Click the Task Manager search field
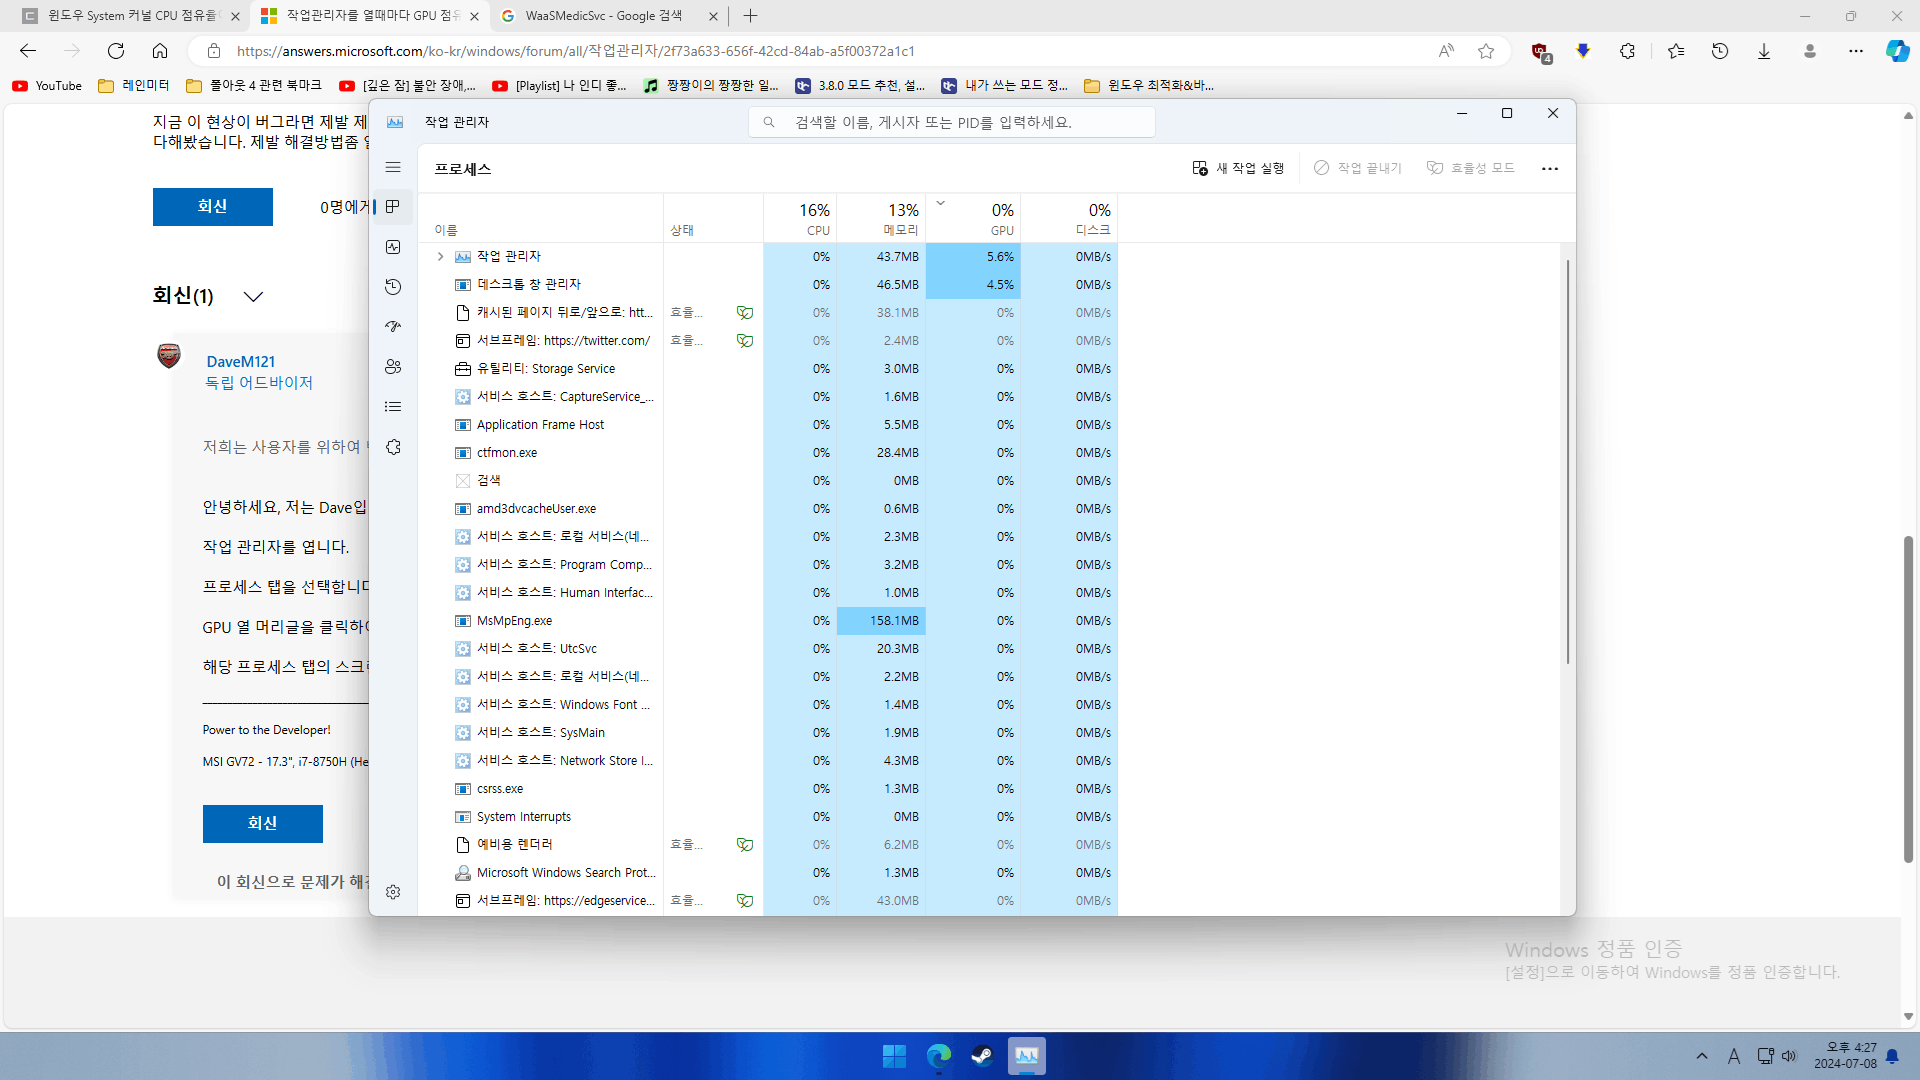 point(952,121)
